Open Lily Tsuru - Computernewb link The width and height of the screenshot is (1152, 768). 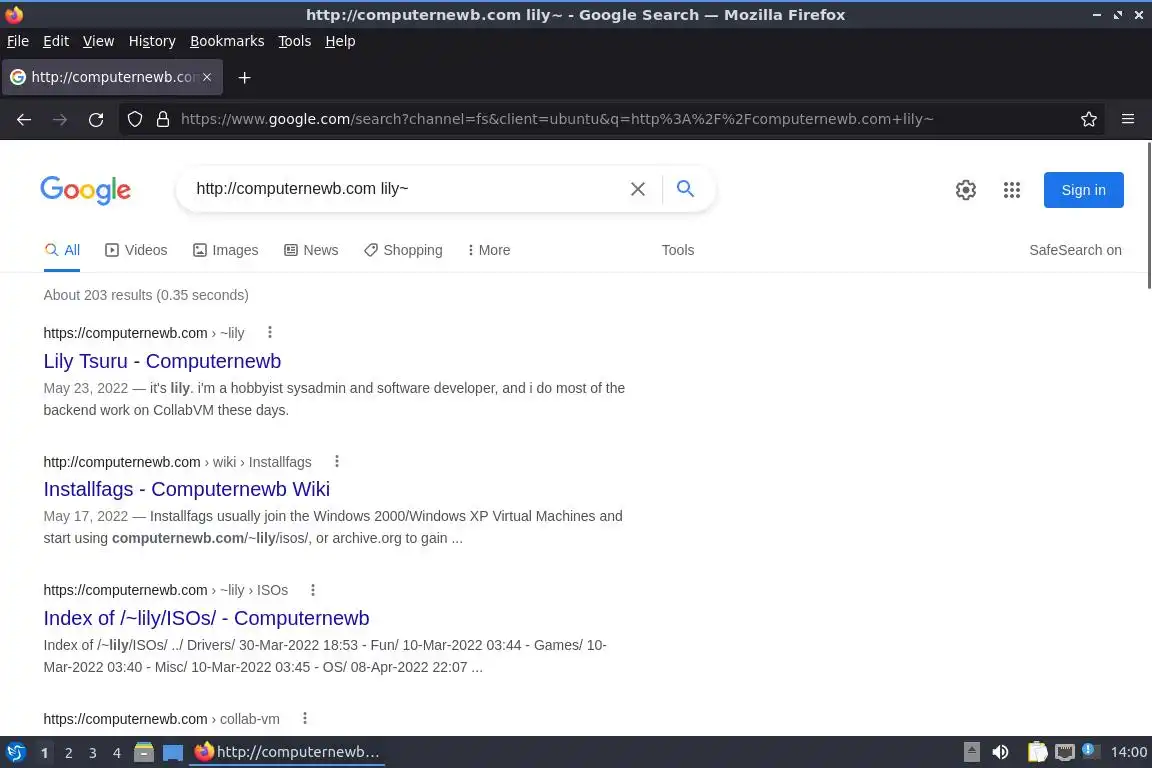[162, 361]
